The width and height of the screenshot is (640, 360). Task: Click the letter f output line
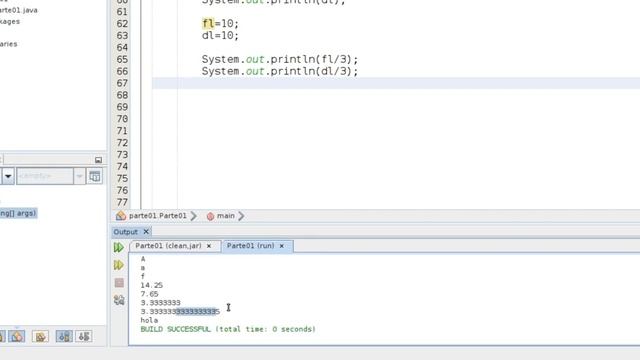pos(143,276)
